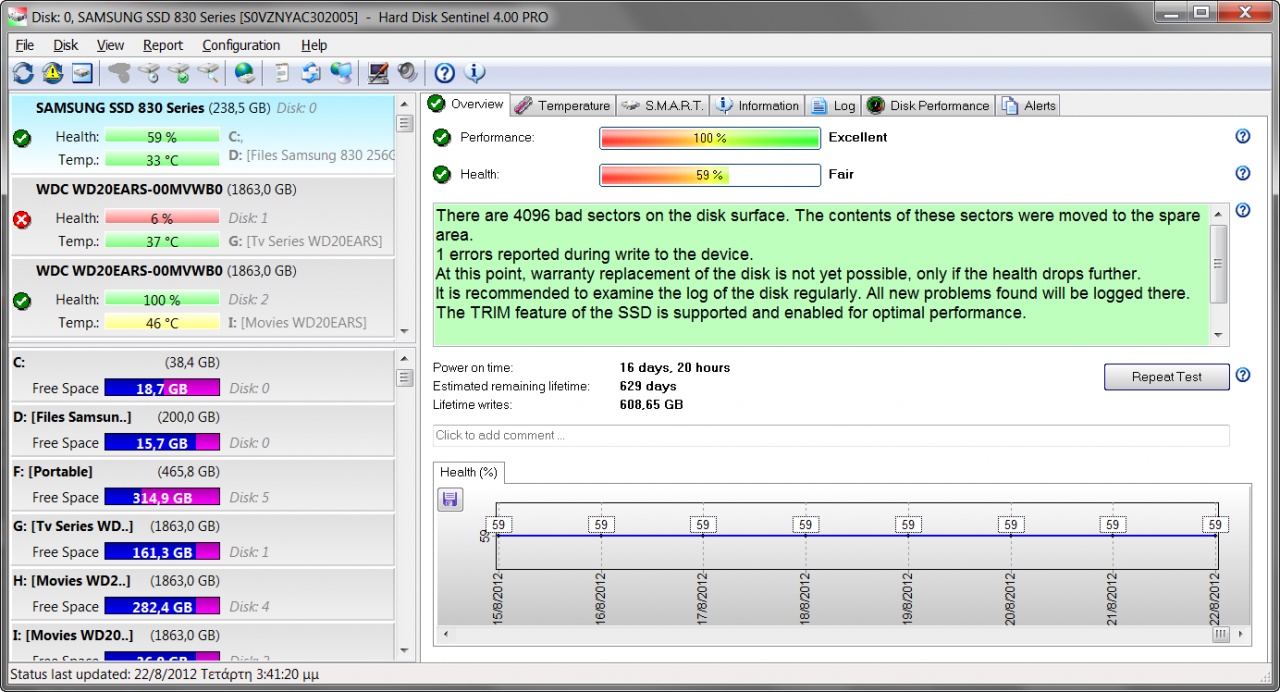1280x692 pixels.
Task: Open the Report menu
Action: point(163,45)
